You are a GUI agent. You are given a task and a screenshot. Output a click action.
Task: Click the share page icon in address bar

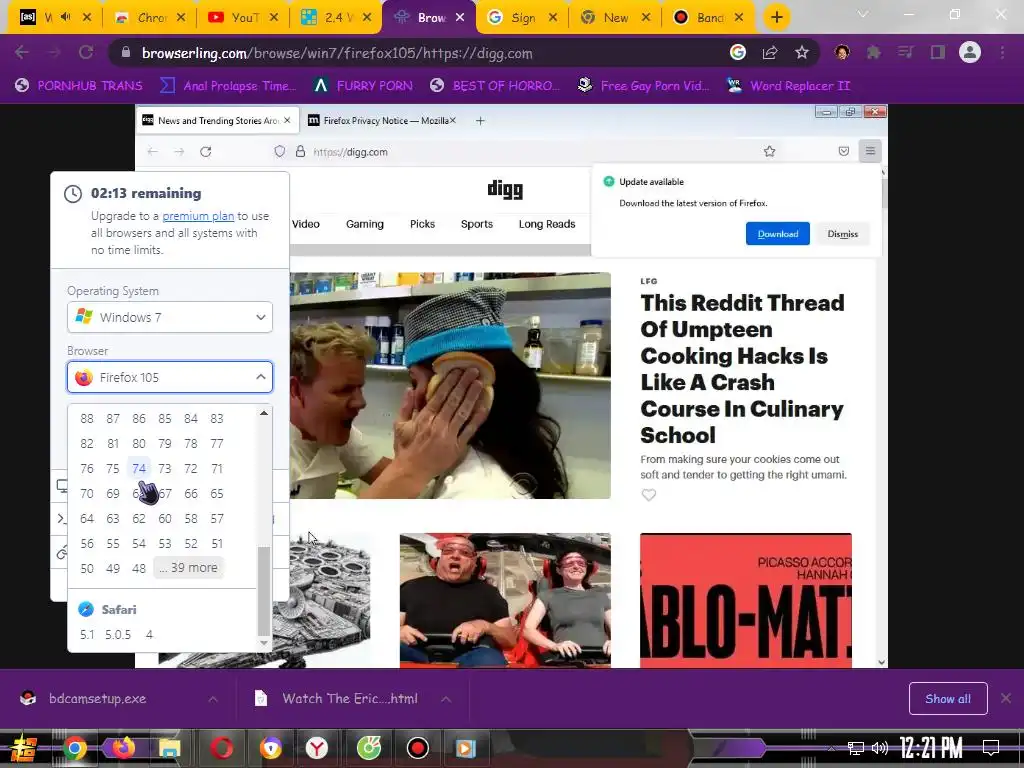[770, 53]
